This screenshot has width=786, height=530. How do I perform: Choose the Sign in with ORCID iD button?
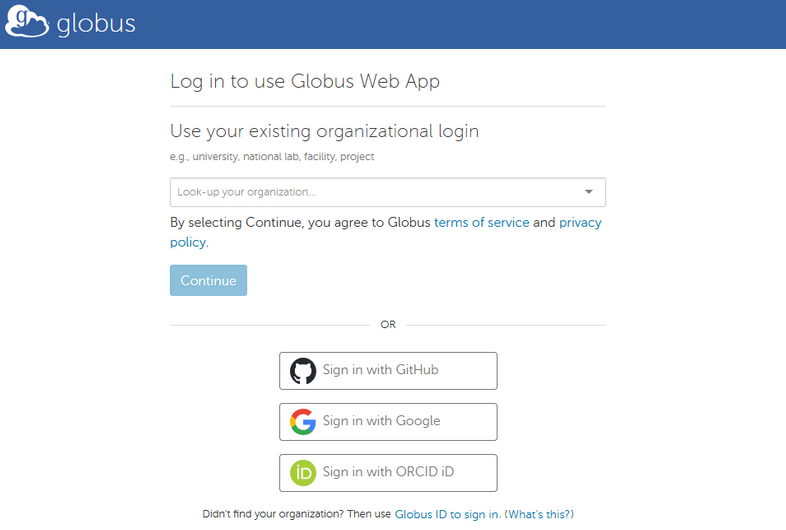[388, 473]
